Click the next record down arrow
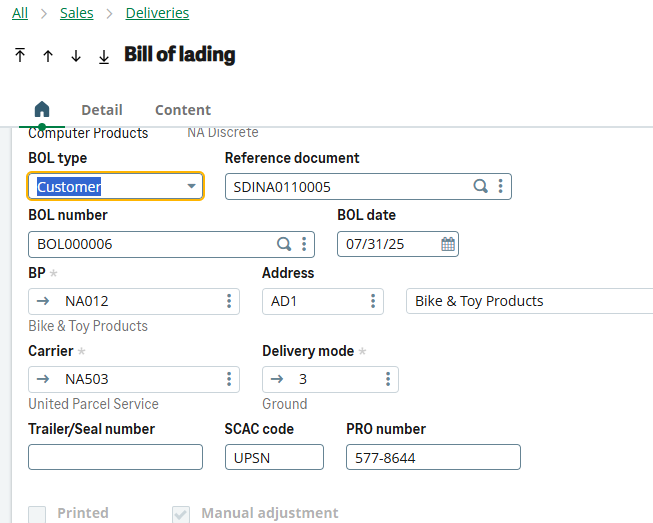Image resolution: width=653 pixels, height=523 pixels. click(76, 56)
